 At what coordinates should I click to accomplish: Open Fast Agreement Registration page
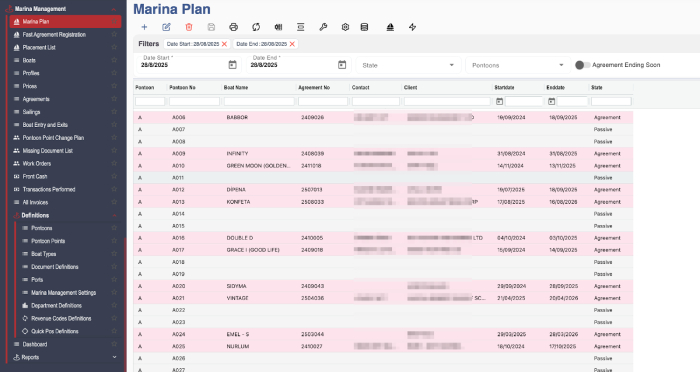[54, 34]
